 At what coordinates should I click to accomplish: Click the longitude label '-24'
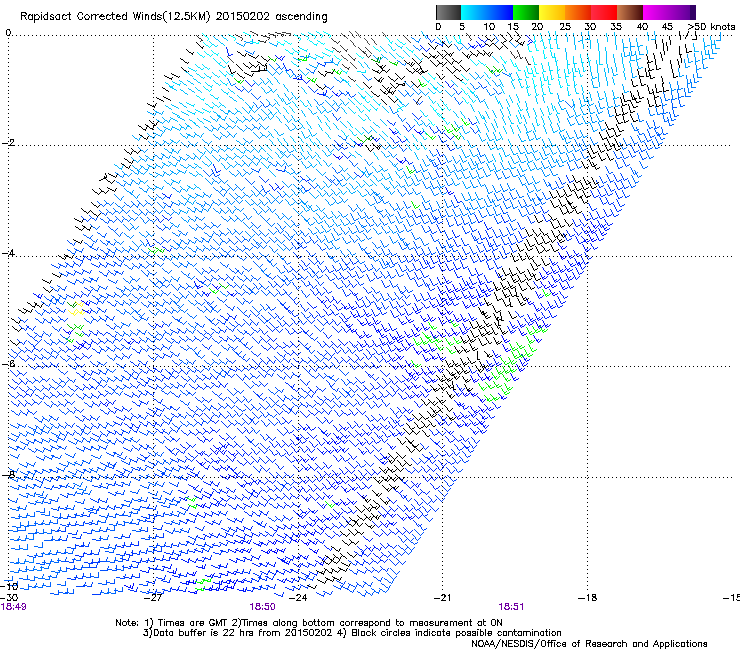click(298, 598)
